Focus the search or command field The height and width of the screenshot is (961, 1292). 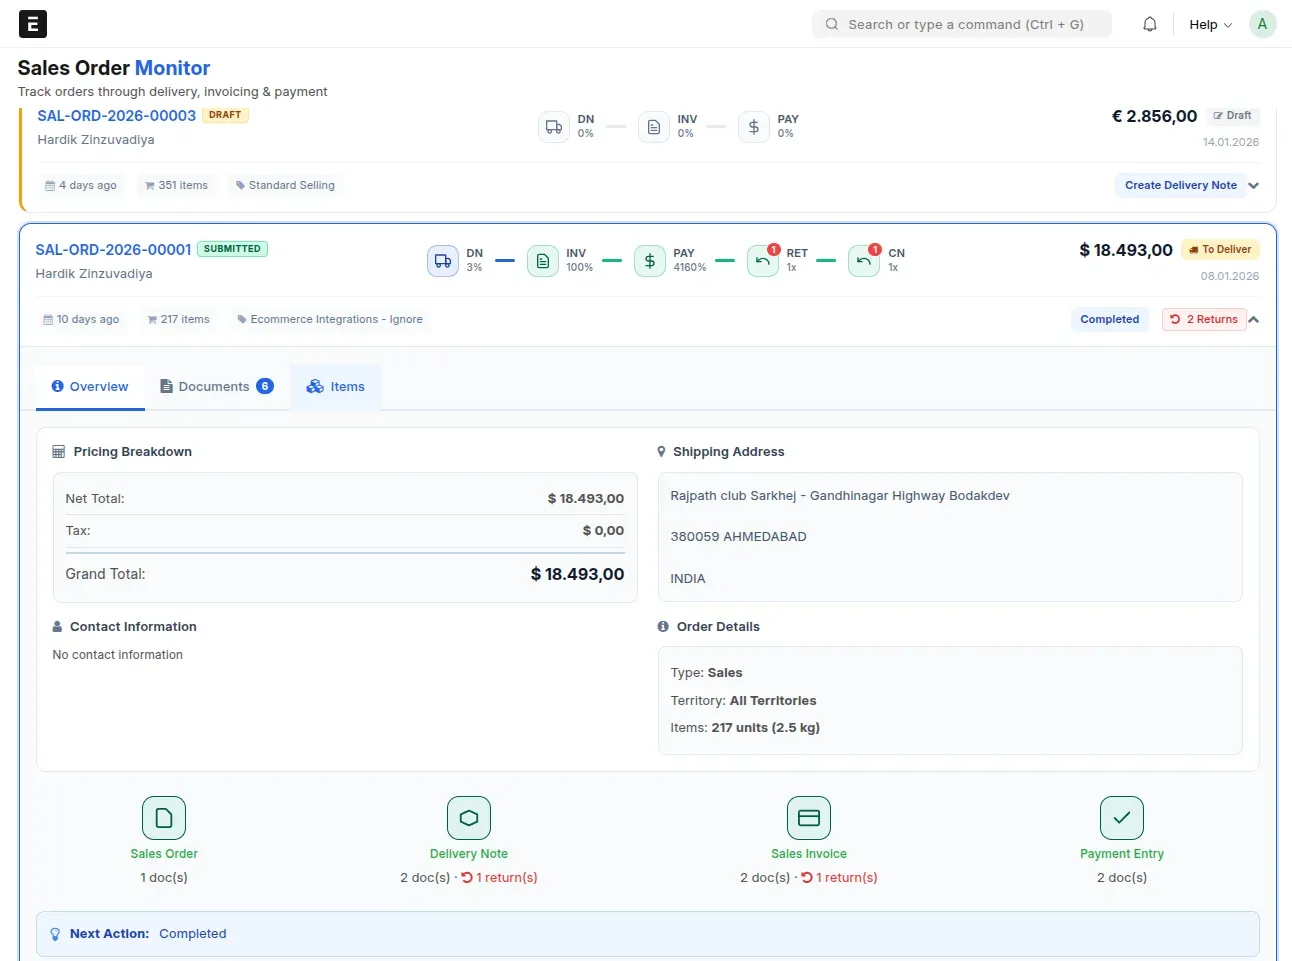[x=962, y=24]
